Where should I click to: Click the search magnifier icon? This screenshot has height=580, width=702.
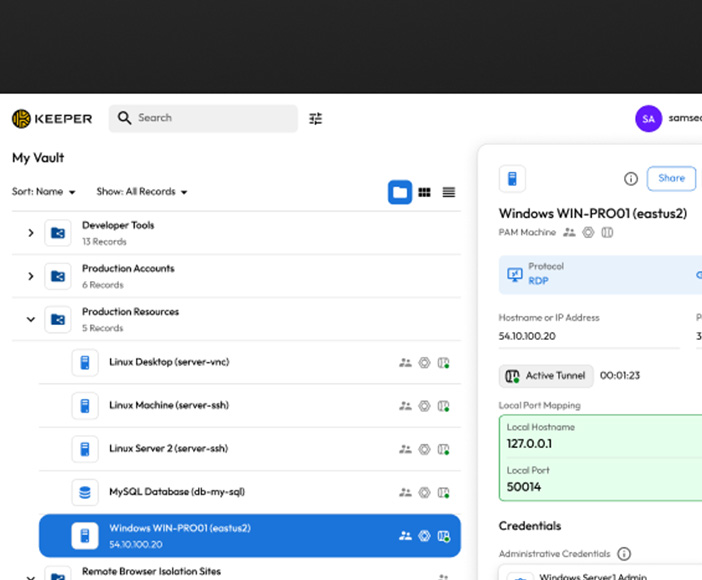click(x=124, y=118)
